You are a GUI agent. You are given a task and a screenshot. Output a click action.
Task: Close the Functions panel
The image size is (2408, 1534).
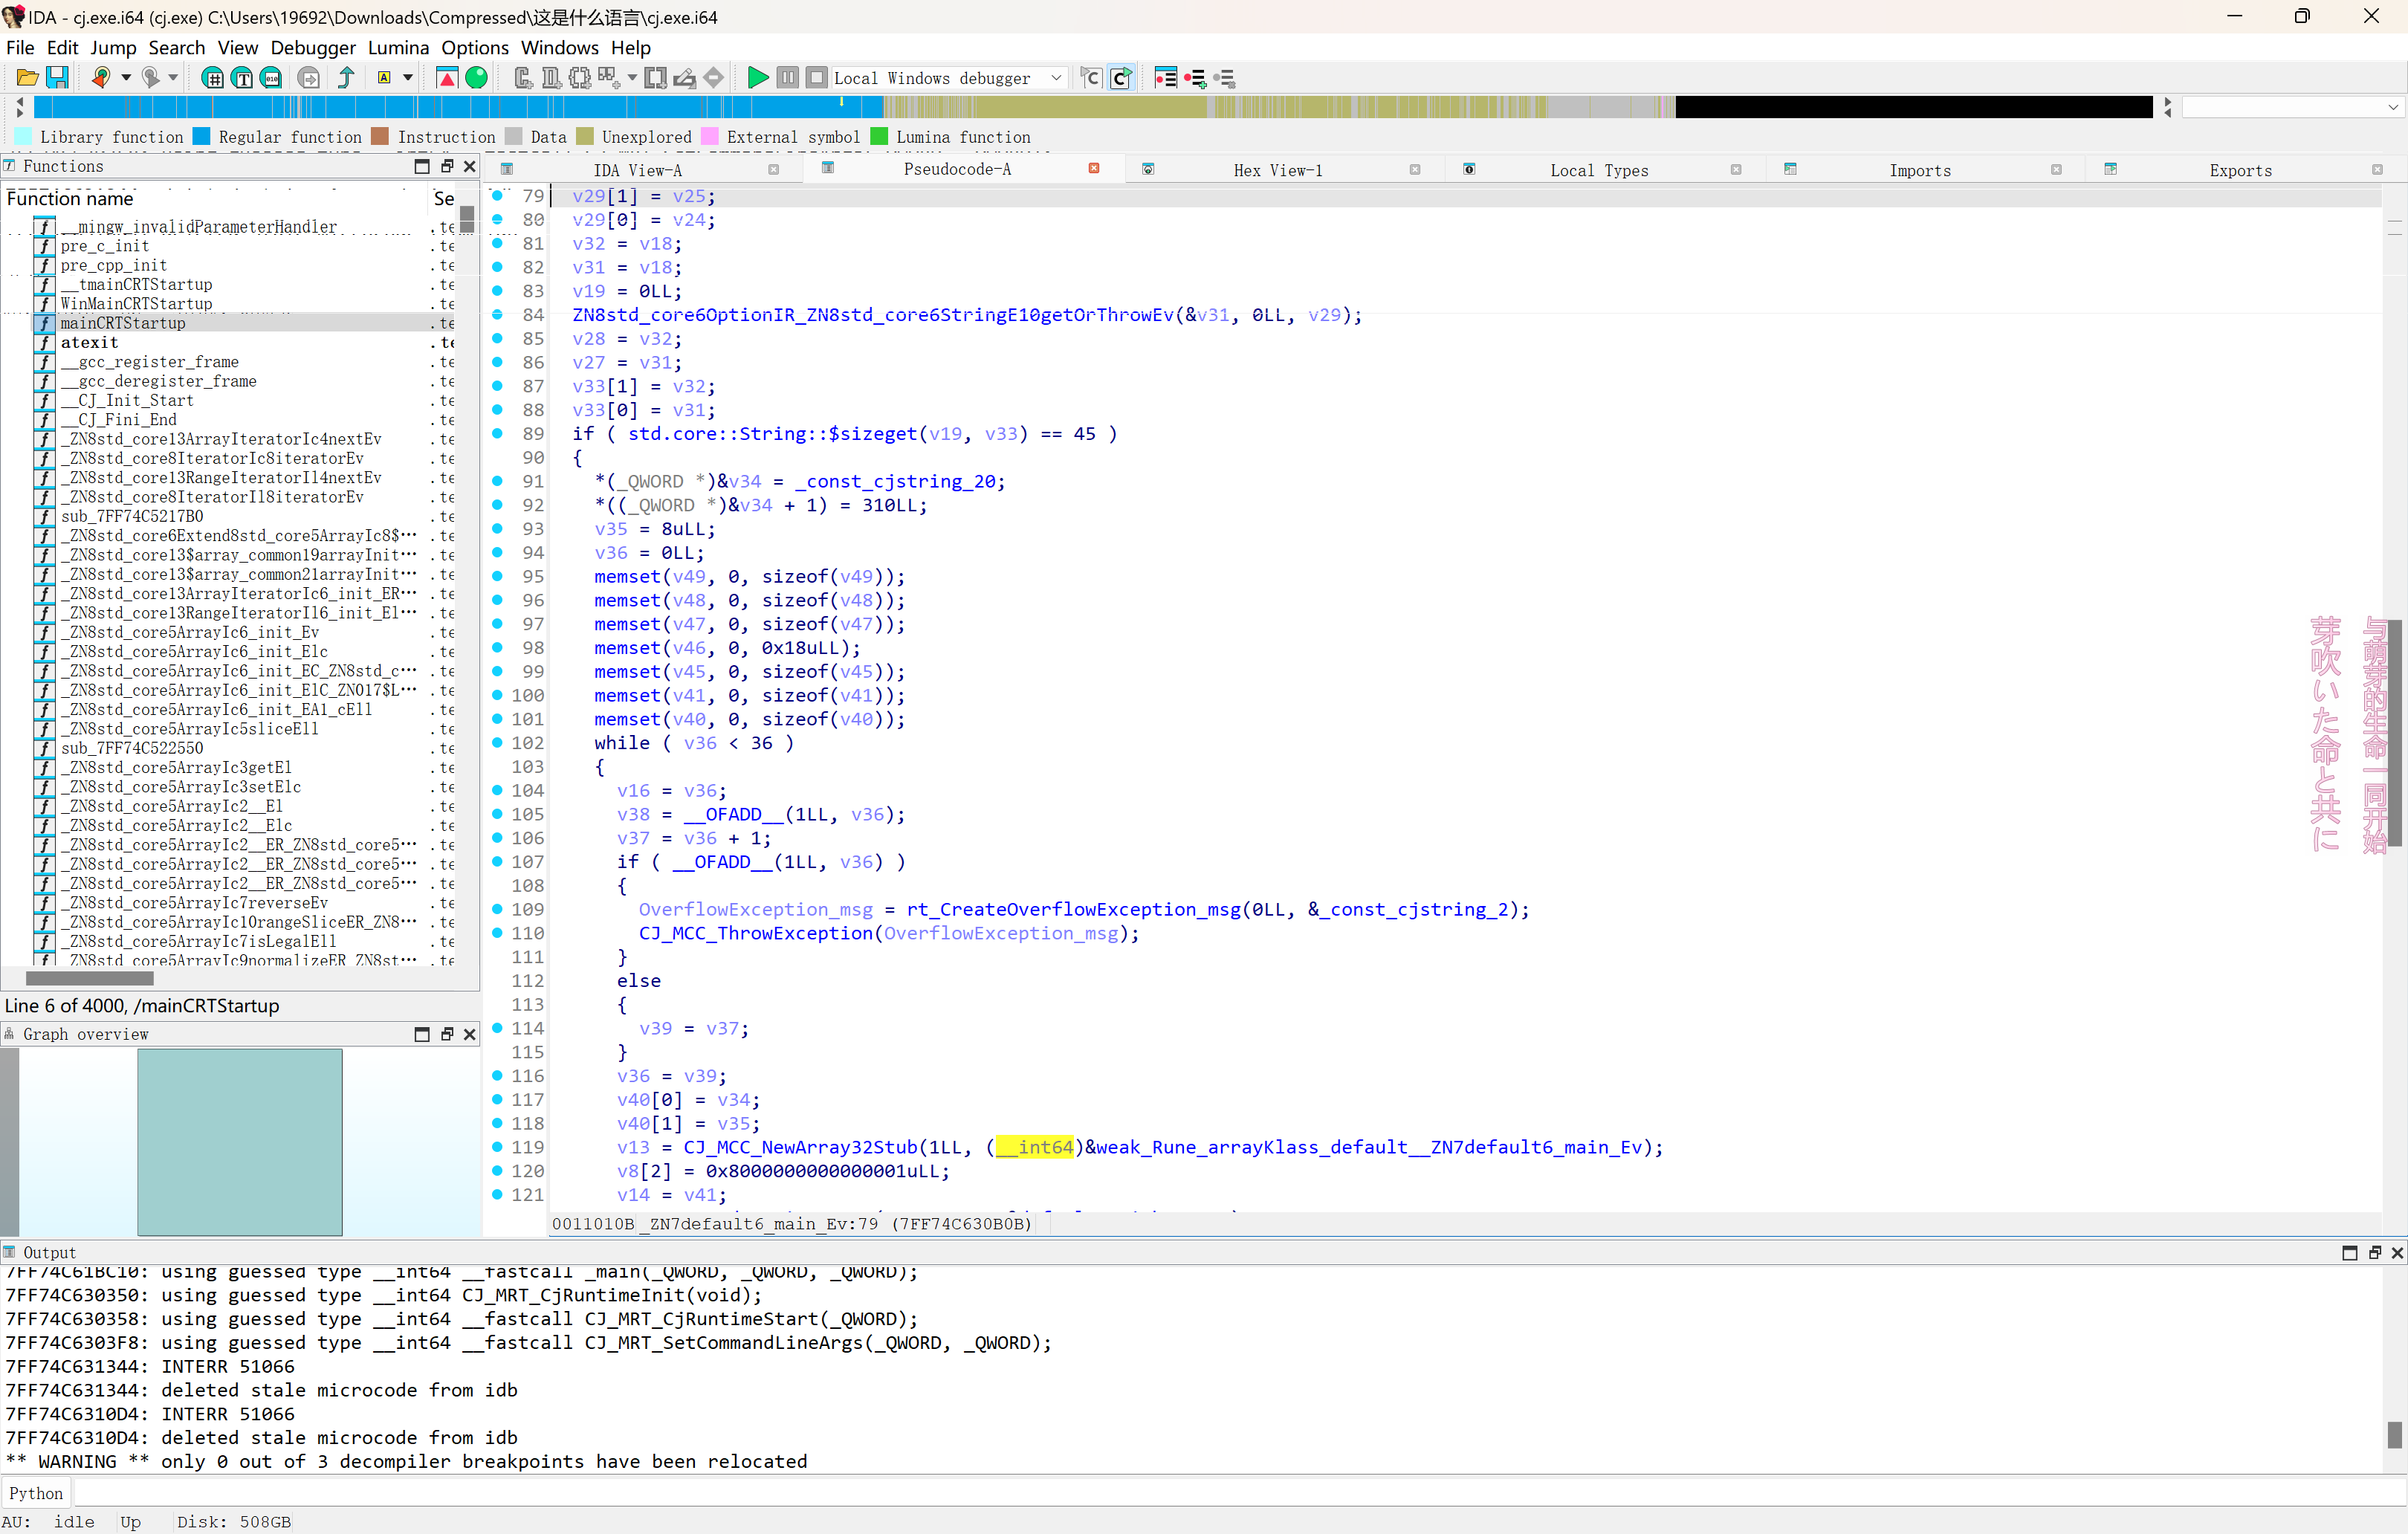click(470, 166)
